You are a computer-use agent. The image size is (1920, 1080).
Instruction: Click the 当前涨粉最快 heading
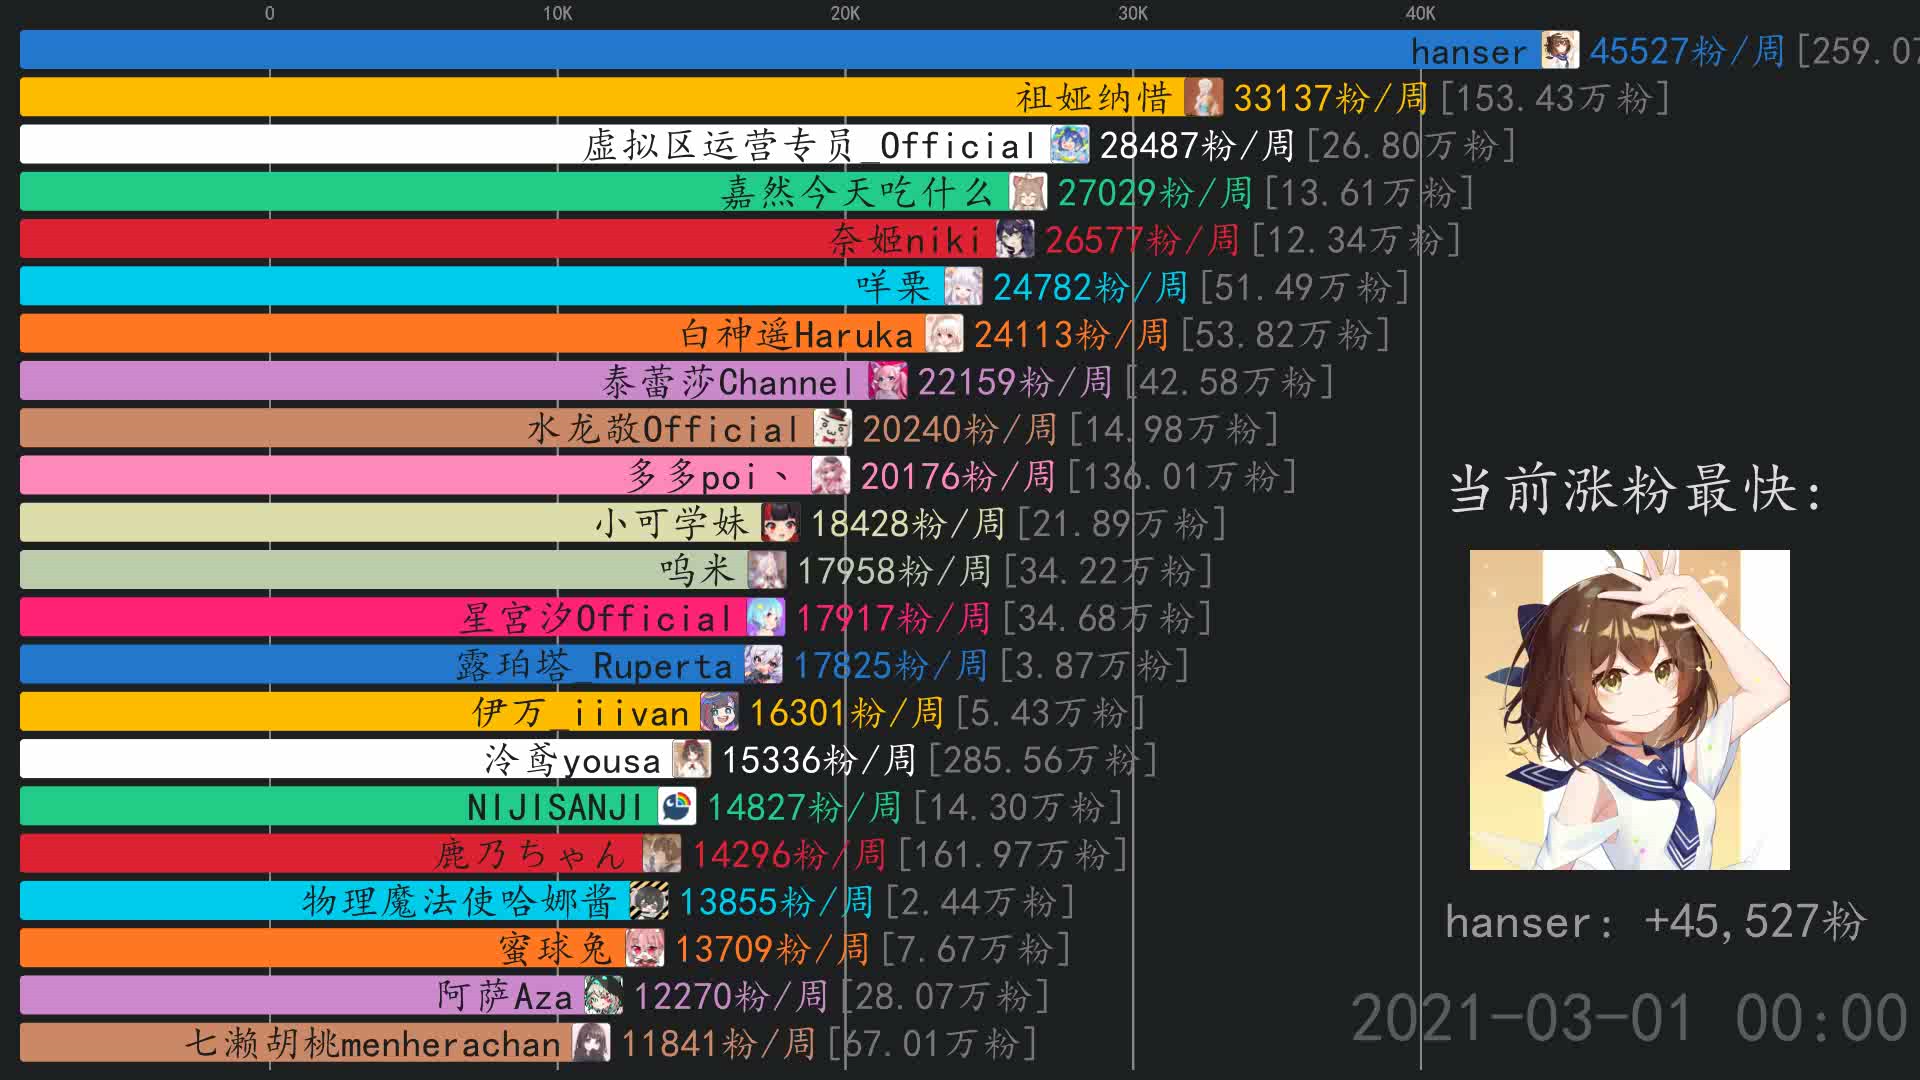(1635, 490)
